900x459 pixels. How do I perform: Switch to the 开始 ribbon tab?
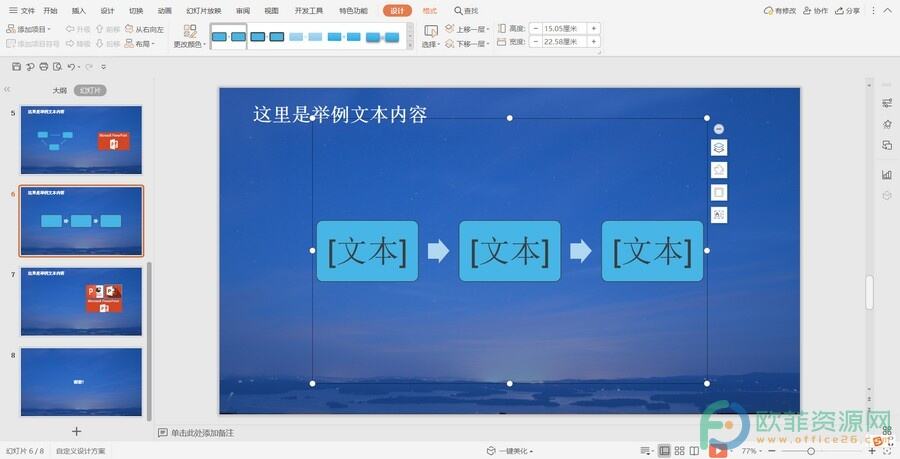[x=51, y=10]
